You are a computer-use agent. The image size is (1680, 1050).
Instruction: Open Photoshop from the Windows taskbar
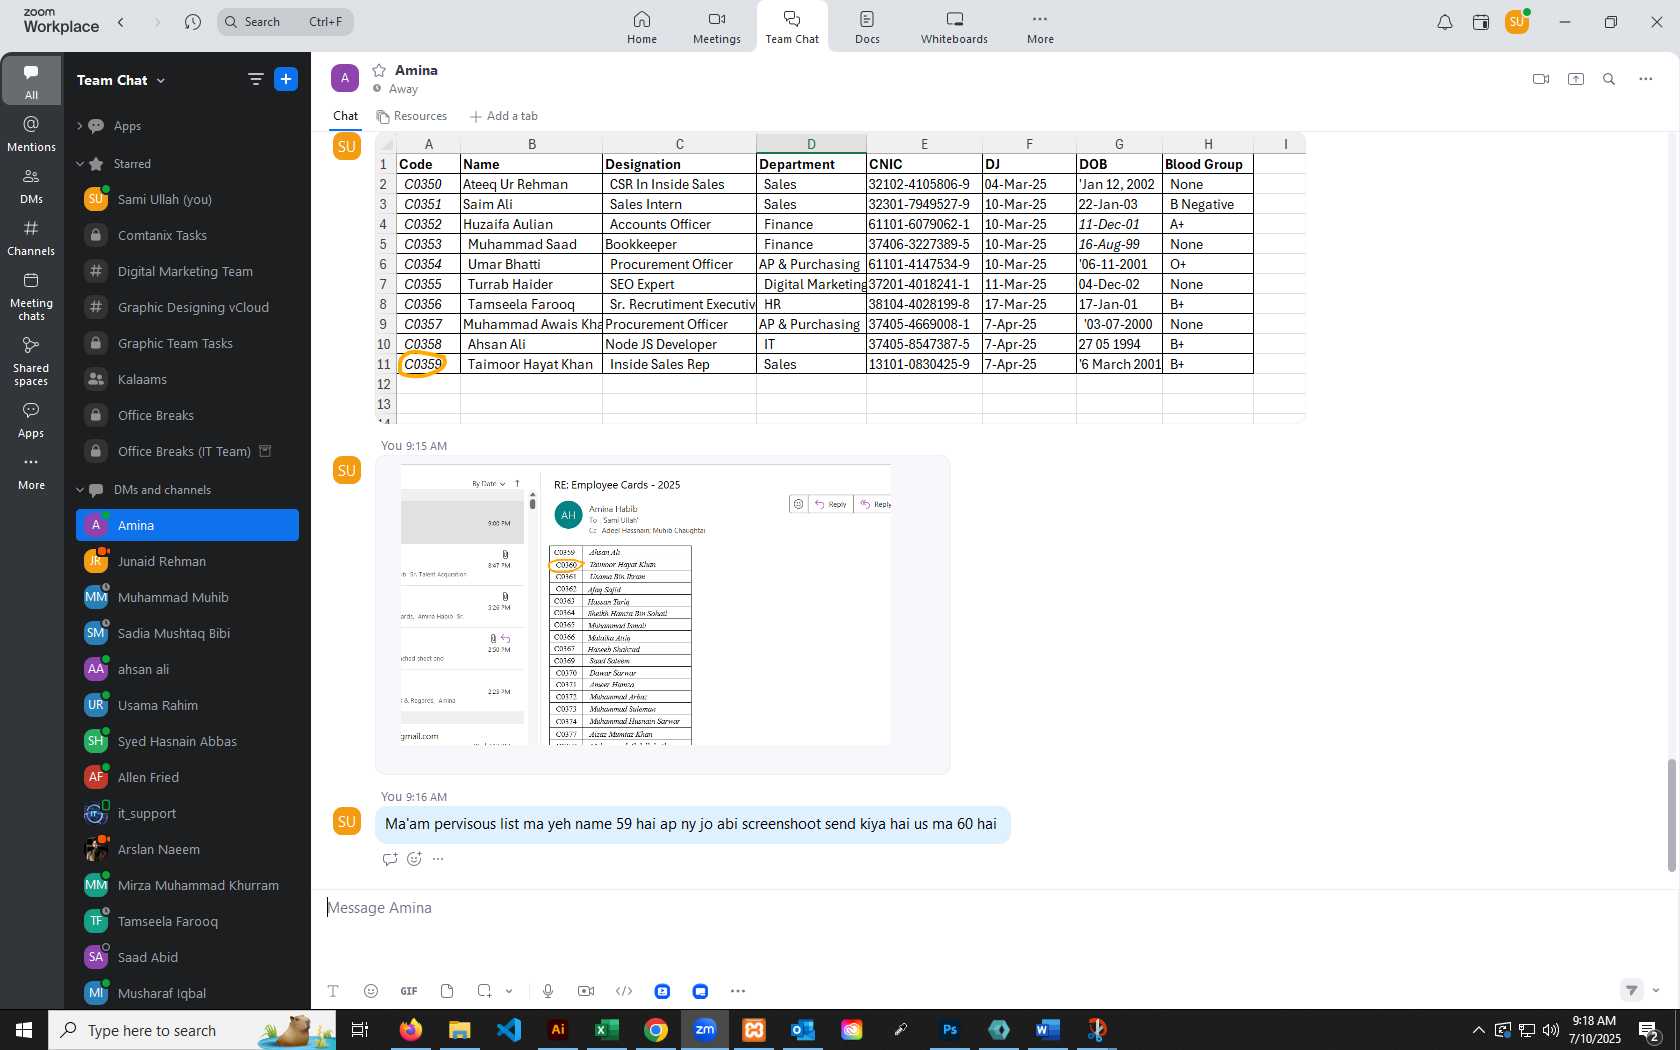[x=949, y=1030]
